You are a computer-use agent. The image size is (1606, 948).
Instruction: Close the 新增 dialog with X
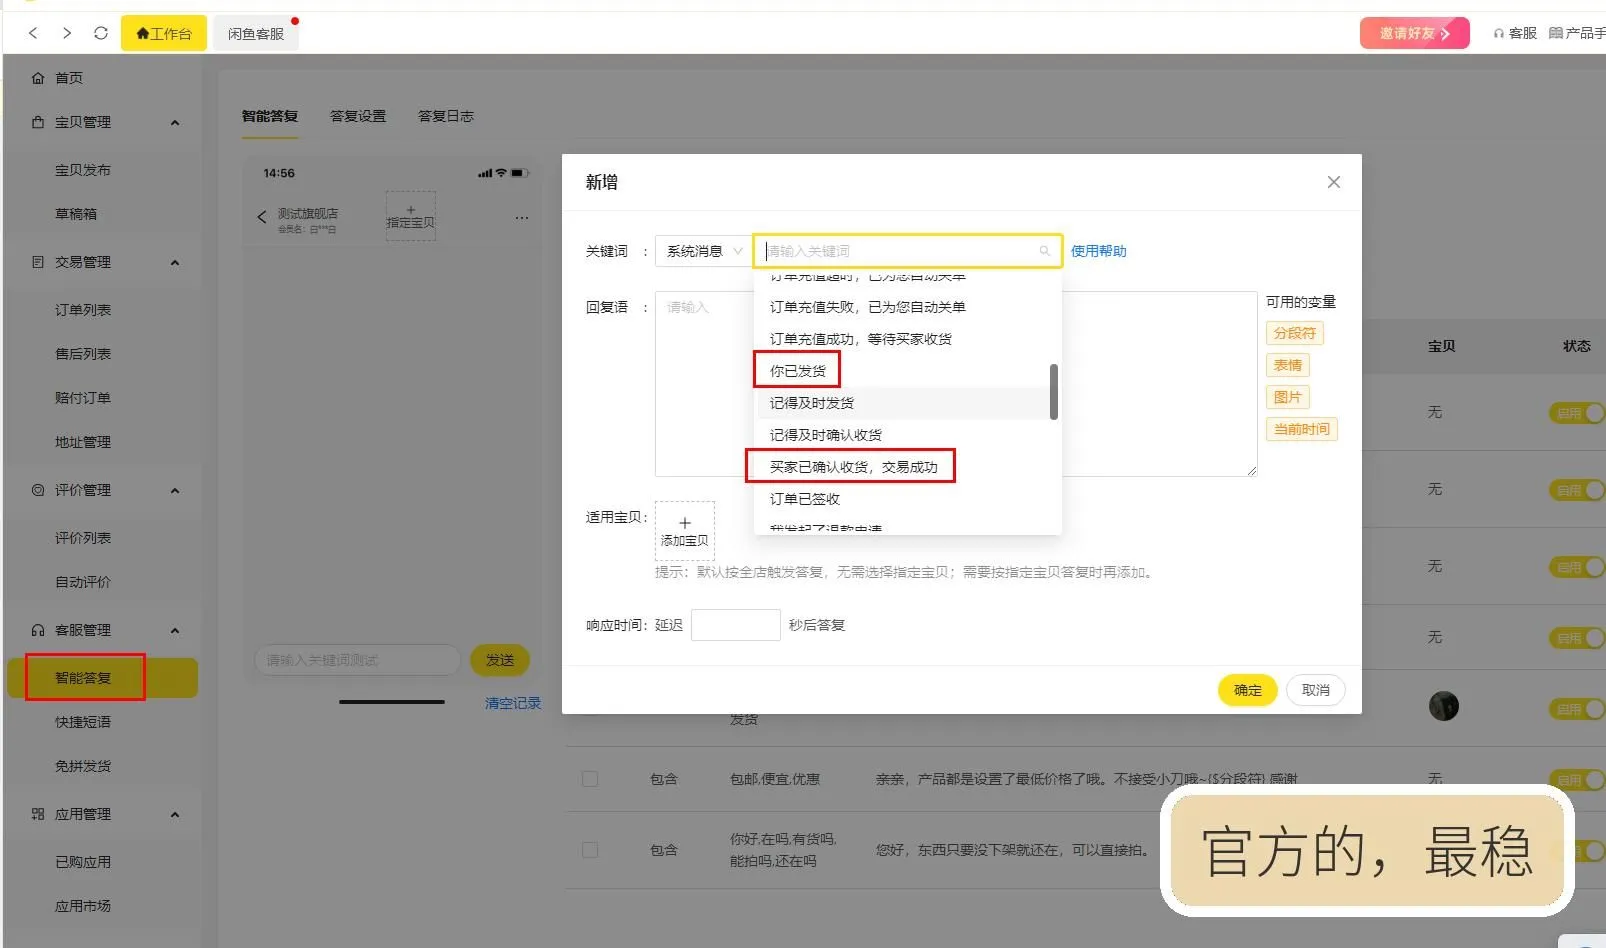click(x=1334, y=182)
